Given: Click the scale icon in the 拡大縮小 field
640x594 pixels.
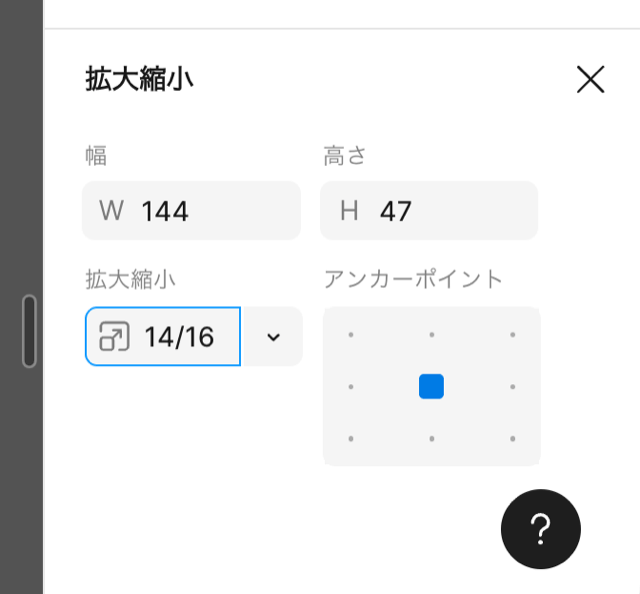Looking at the screenshot, I should pyautogui.click(x=115, y=337).
